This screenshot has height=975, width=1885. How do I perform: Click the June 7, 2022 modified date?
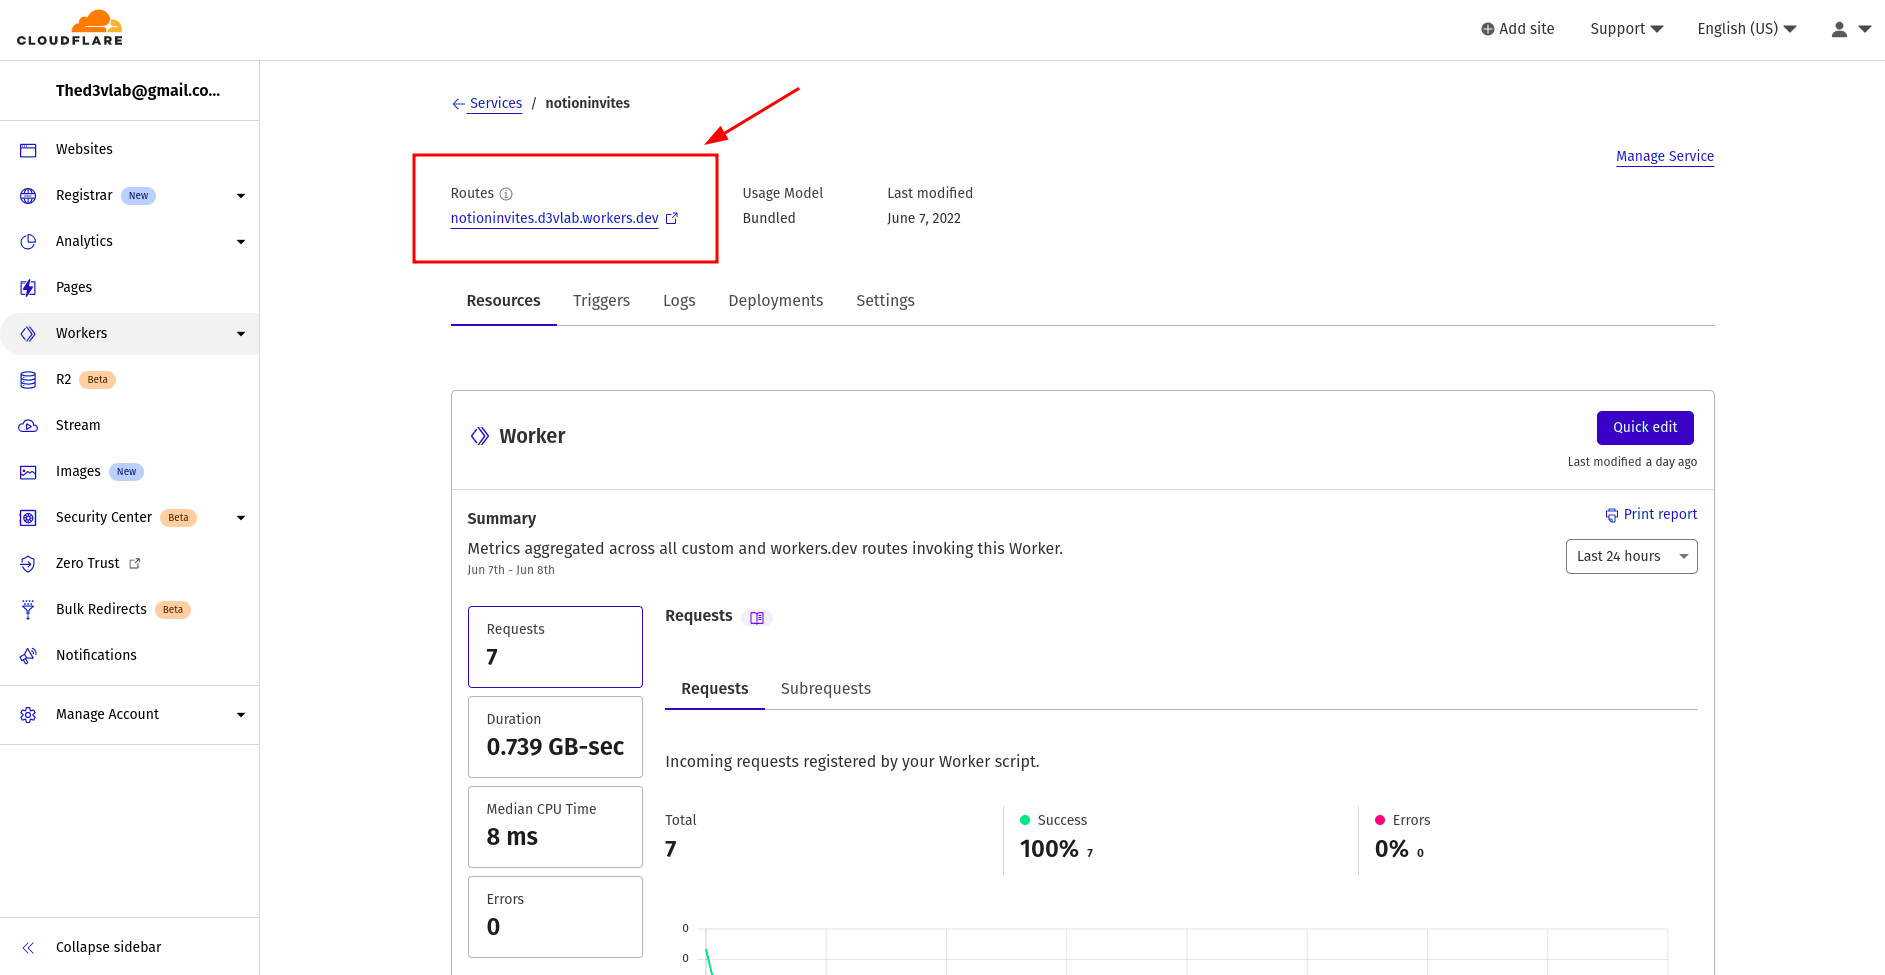[x=924, y=219]
